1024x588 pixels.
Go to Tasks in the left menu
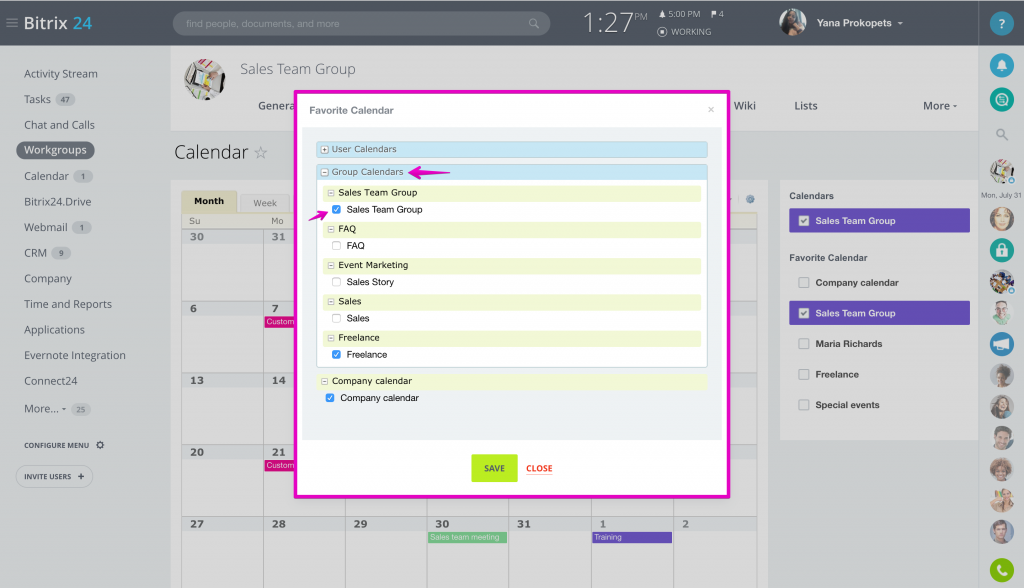point(37,99)
